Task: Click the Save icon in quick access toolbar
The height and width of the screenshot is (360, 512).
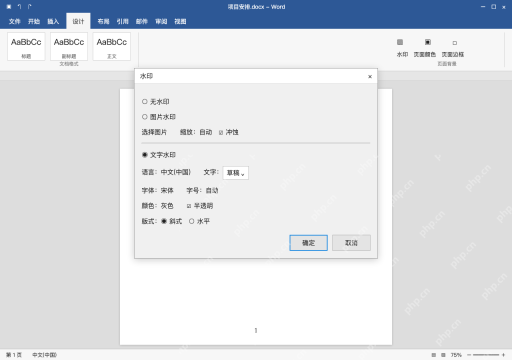Action: pos(9,7)
